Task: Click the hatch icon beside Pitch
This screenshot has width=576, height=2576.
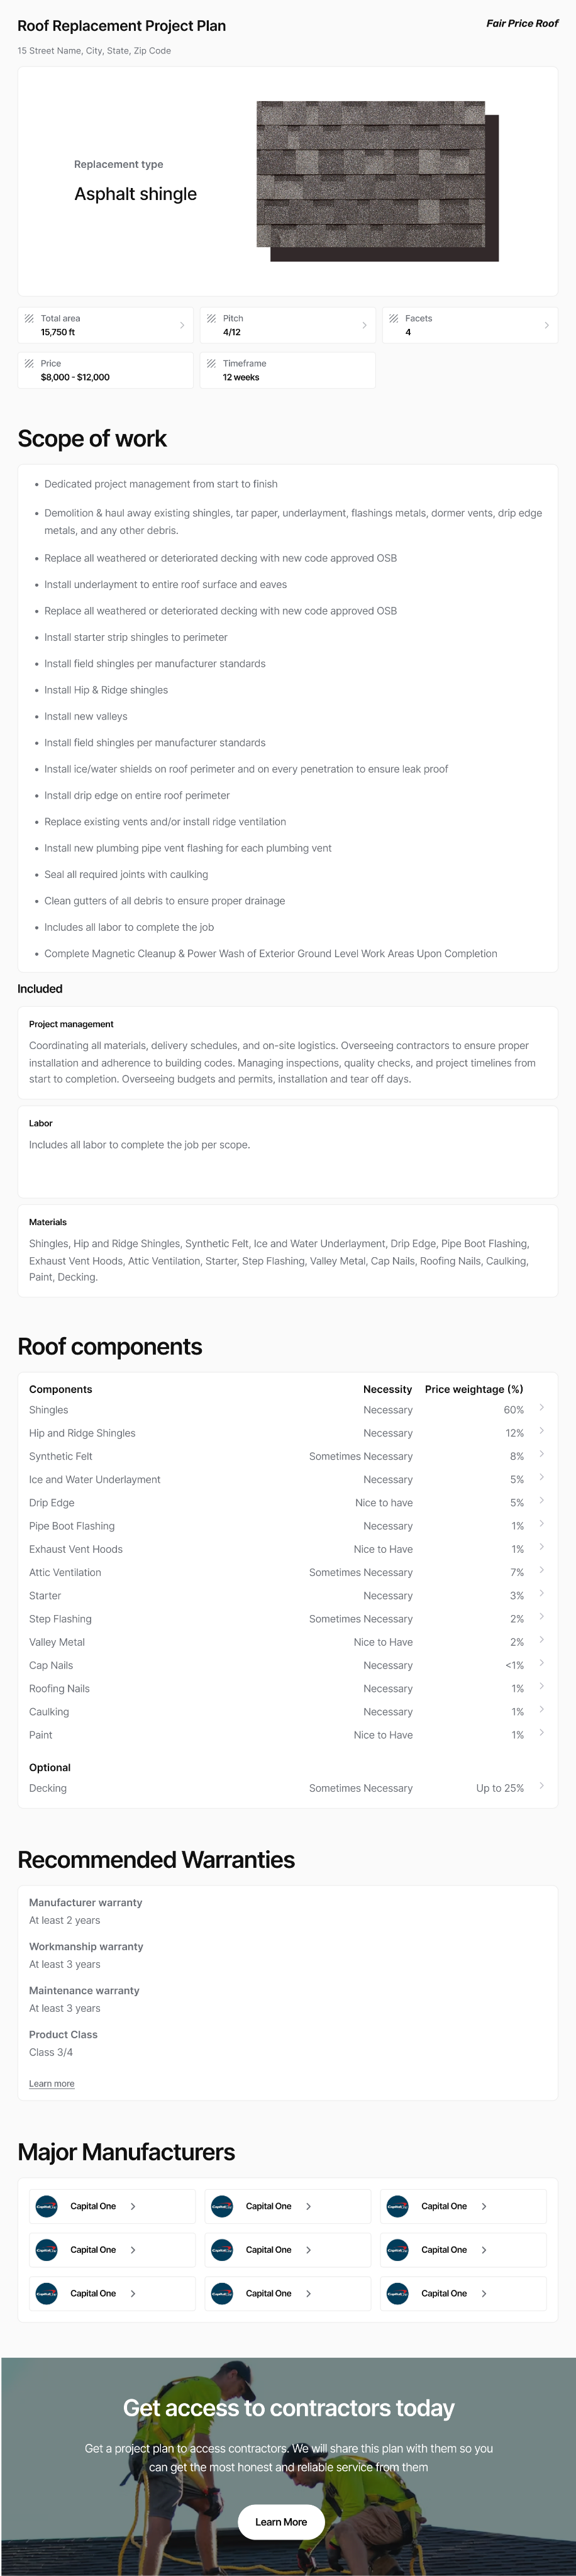Action: [x=211, y=318]
